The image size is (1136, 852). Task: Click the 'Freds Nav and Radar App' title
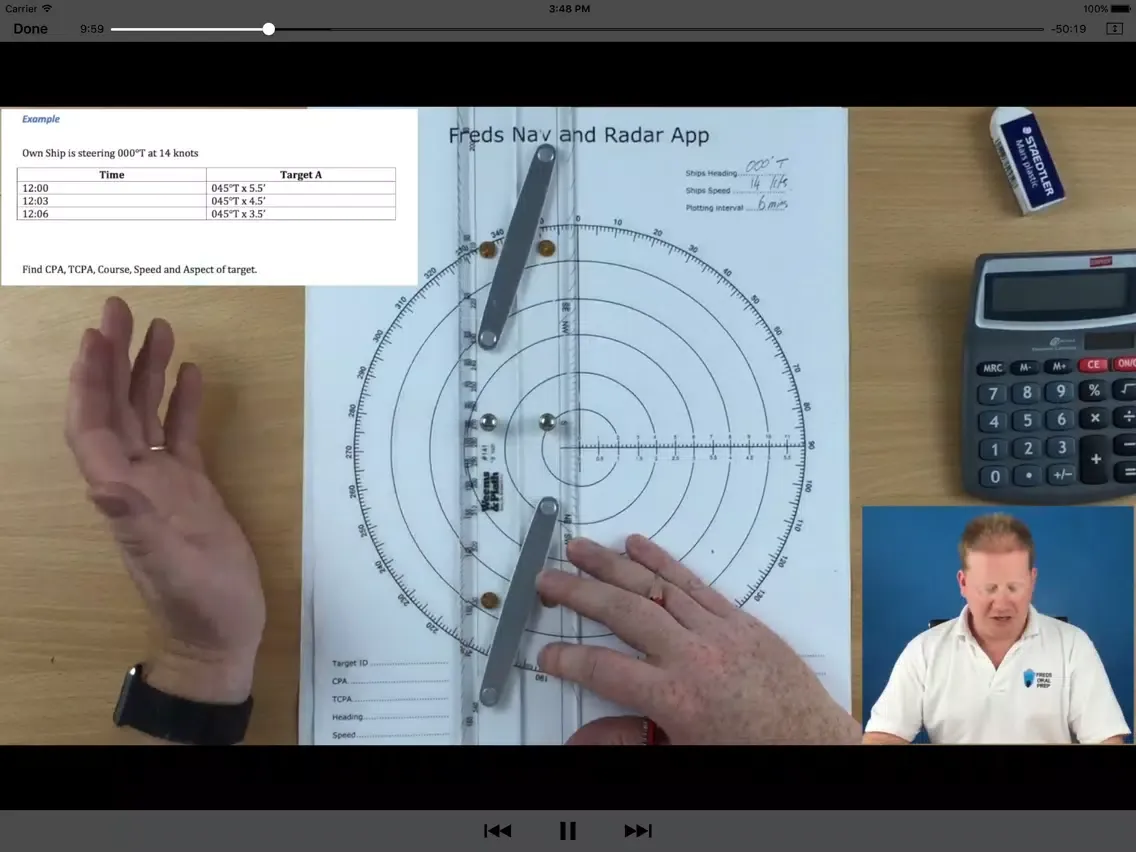coord(579,135)
